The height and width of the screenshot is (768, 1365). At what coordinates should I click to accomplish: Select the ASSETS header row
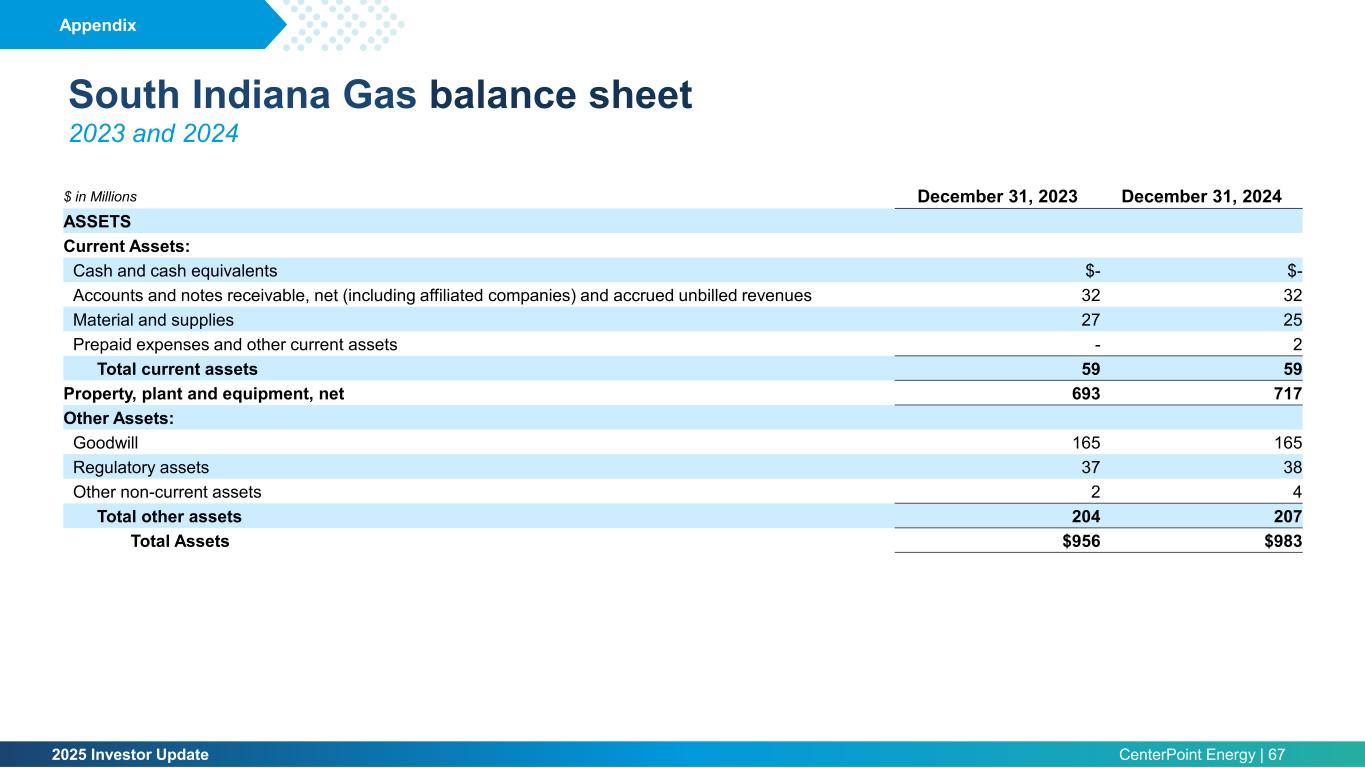683,221
